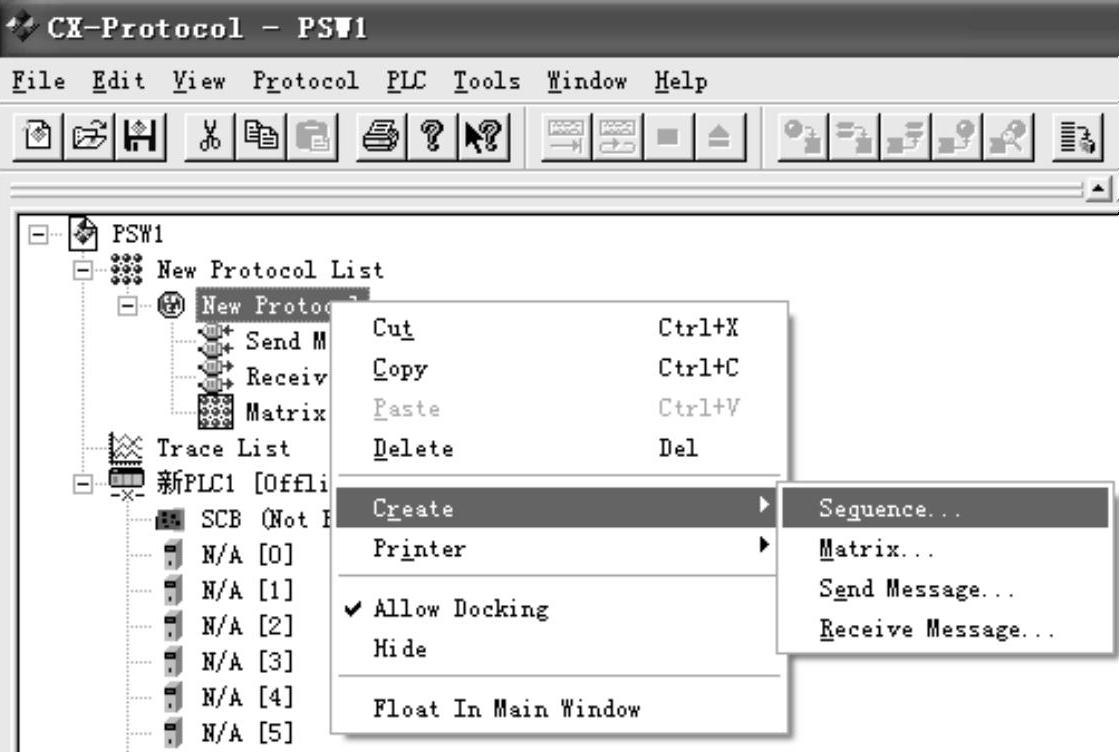Choose Delete from the context menu
1119x752 pixels.
pyautogui.click(x=559, y=448)
